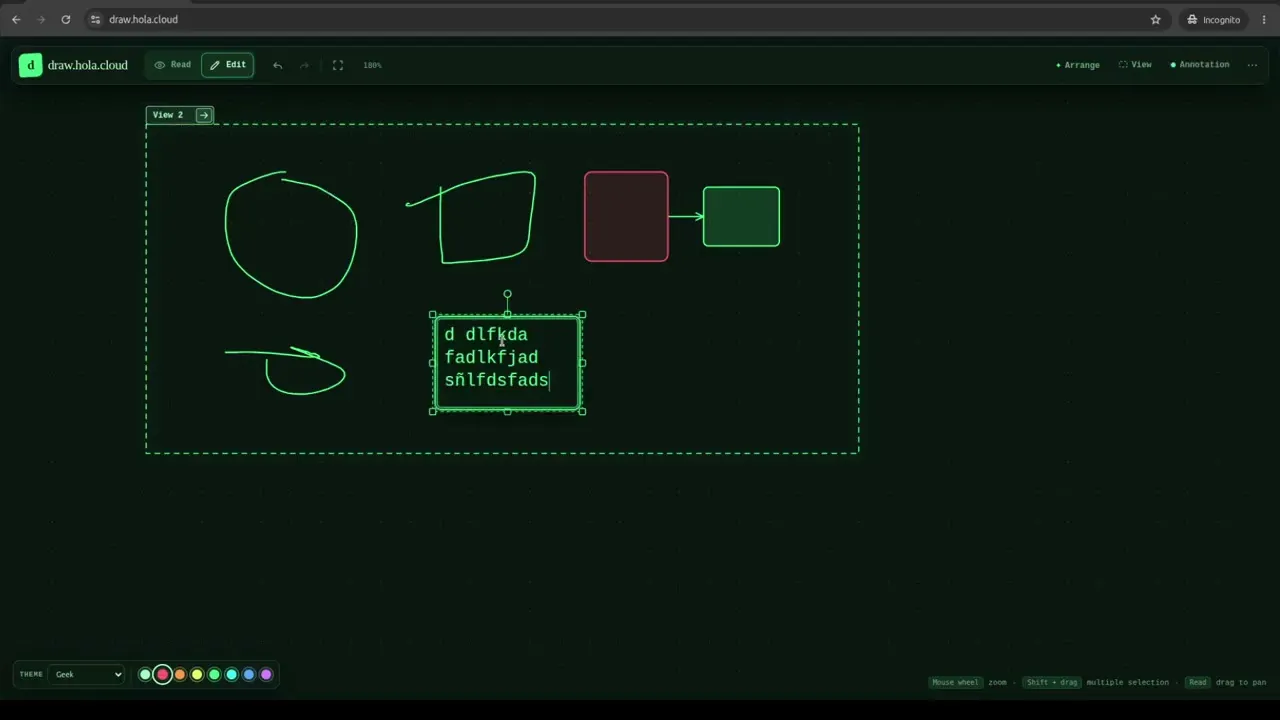
Task: Select the arrow connecting red and green boxes
Action: click(x=686, y=216)
